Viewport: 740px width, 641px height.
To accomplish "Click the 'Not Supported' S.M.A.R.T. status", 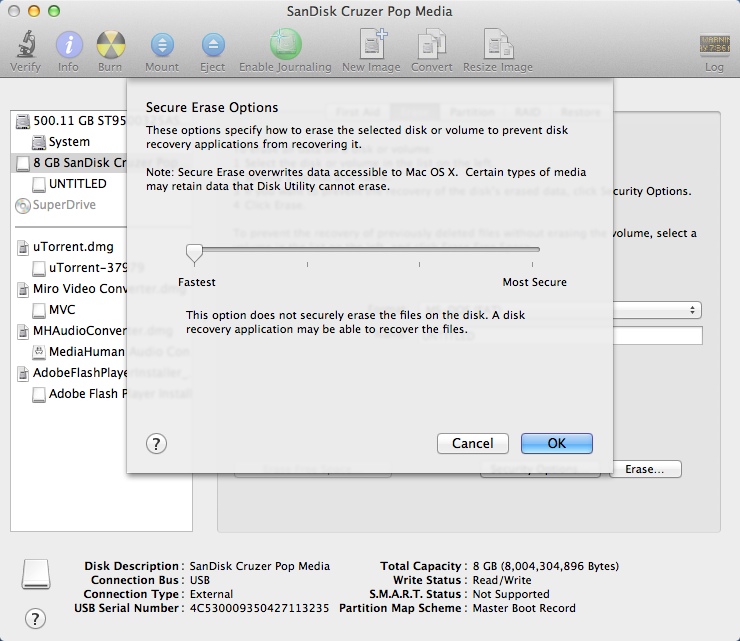I will coord(511,594).
